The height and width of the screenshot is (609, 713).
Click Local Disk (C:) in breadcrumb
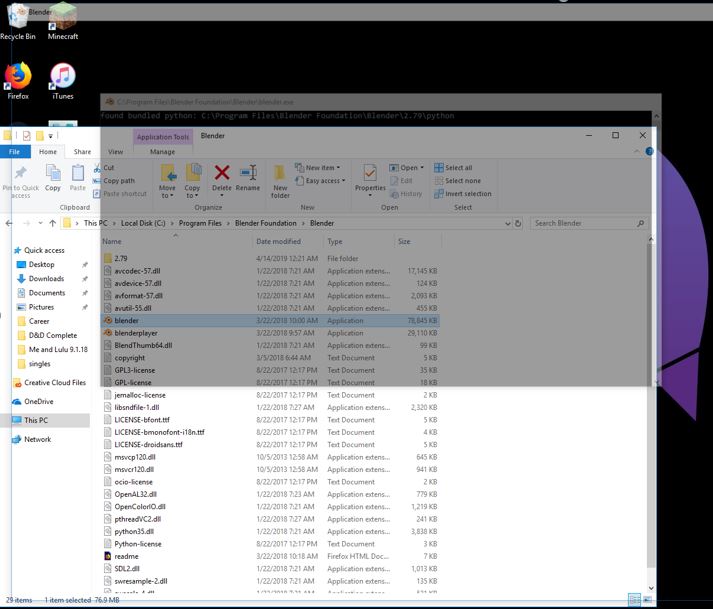click(x=143, y=223)
